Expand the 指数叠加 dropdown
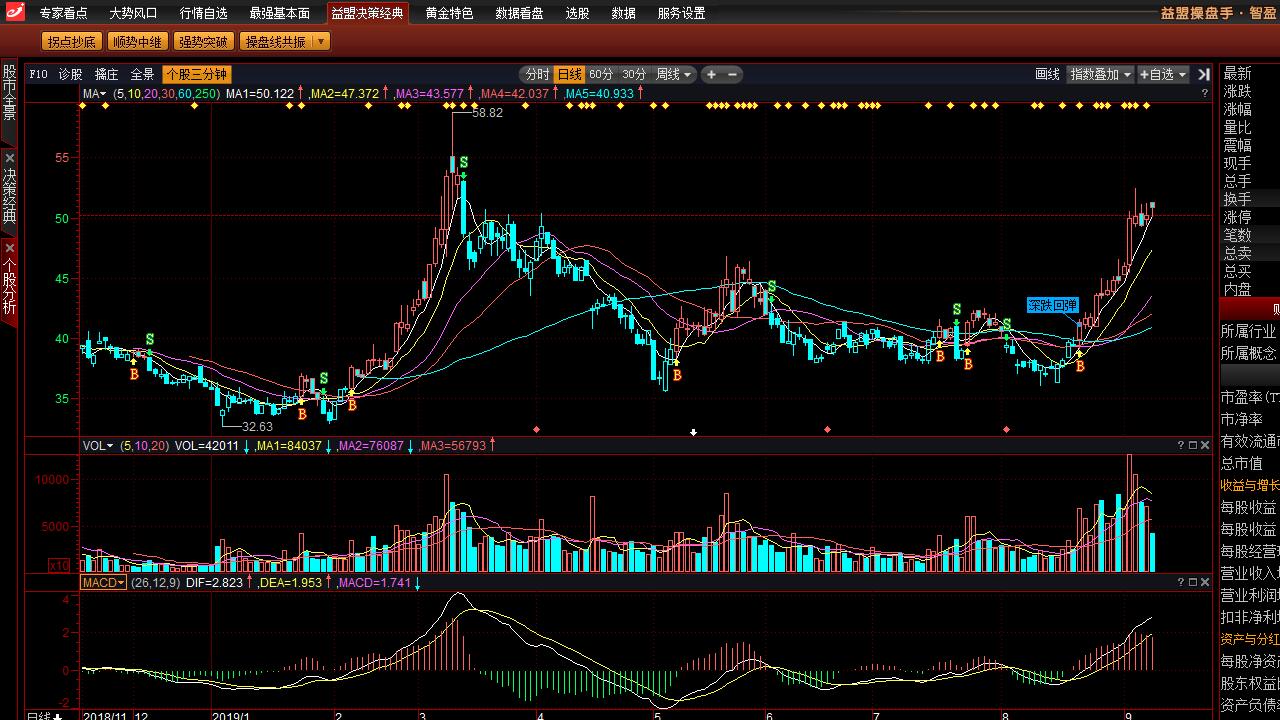This screenshot has height=720, width=1280. [1100, 74]
